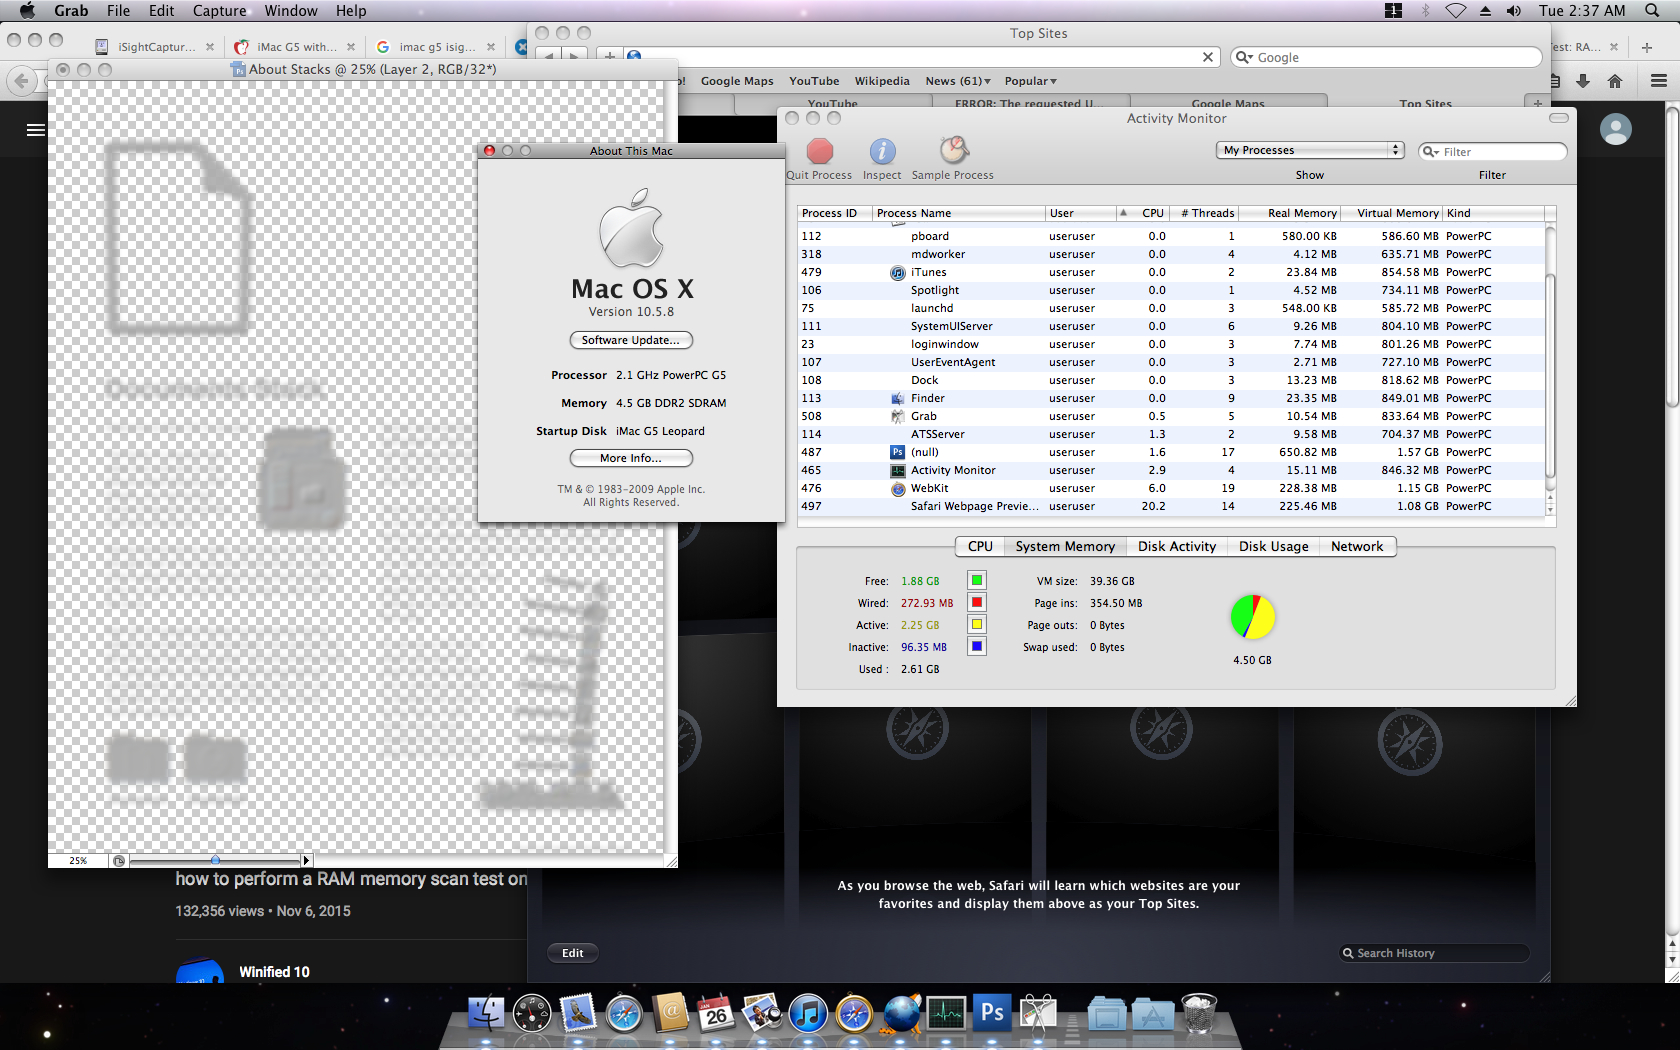Viewport: 1680px width, 1050px height.
Task: Open the browser hamburger menu icon
Action: click(x=1659, y=81)
